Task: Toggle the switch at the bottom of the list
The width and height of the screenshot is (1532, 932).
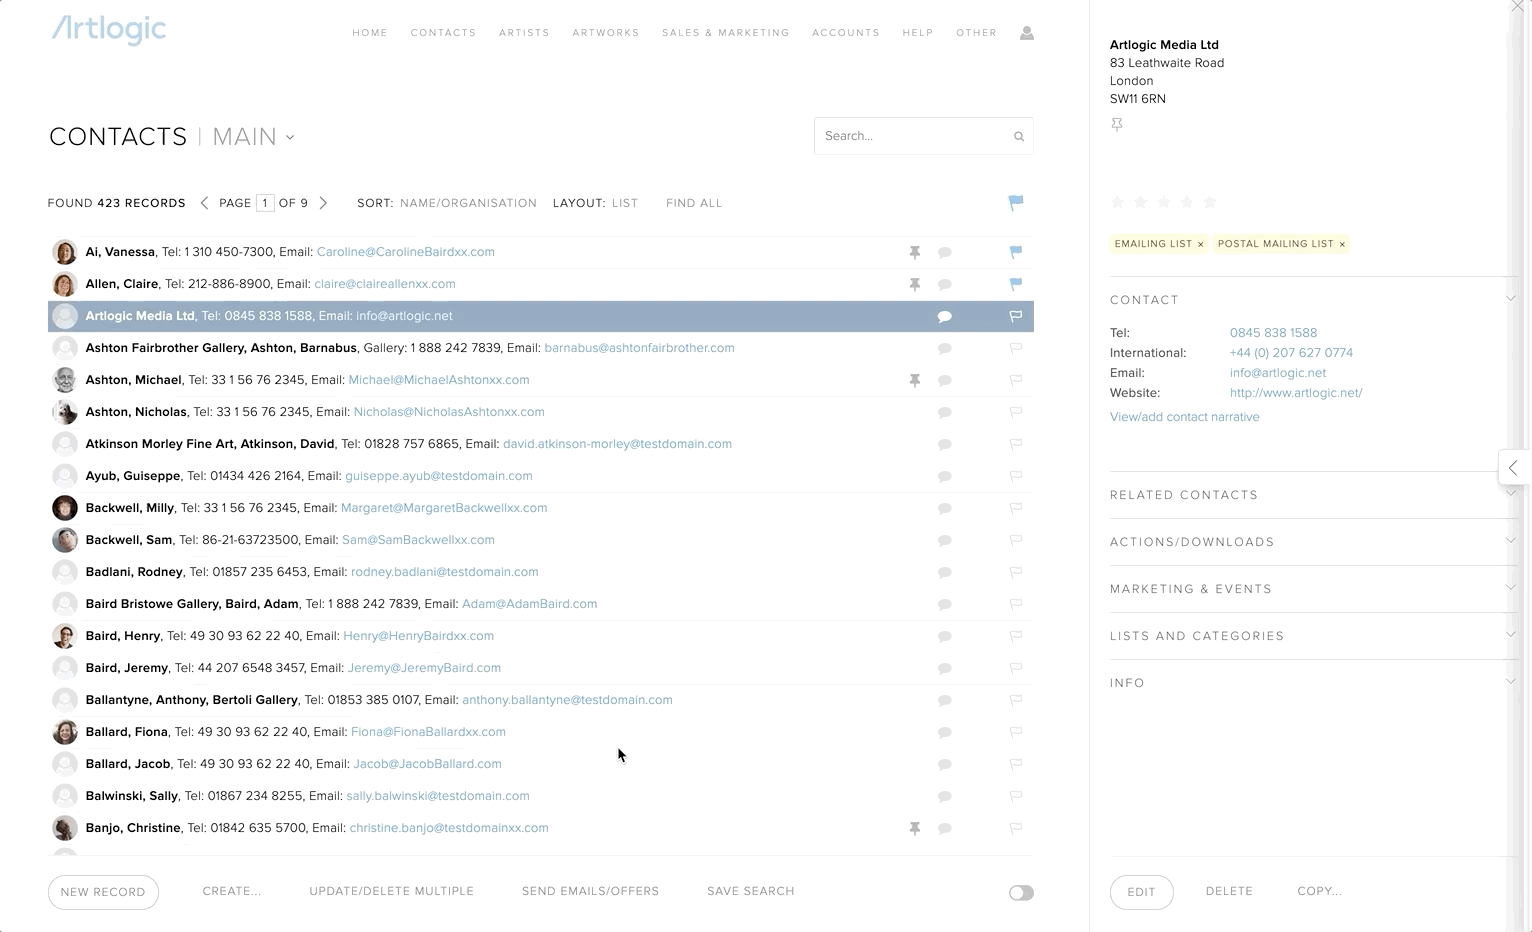Action: point(1021,893)
